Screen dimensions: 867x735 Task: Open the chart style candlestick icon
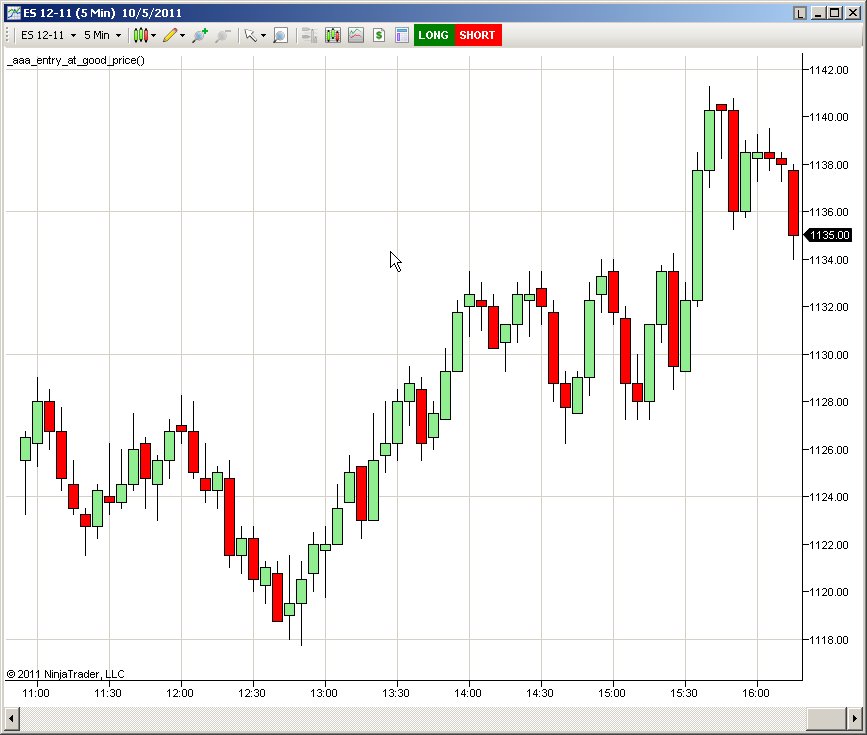click(x=140, y=35)
